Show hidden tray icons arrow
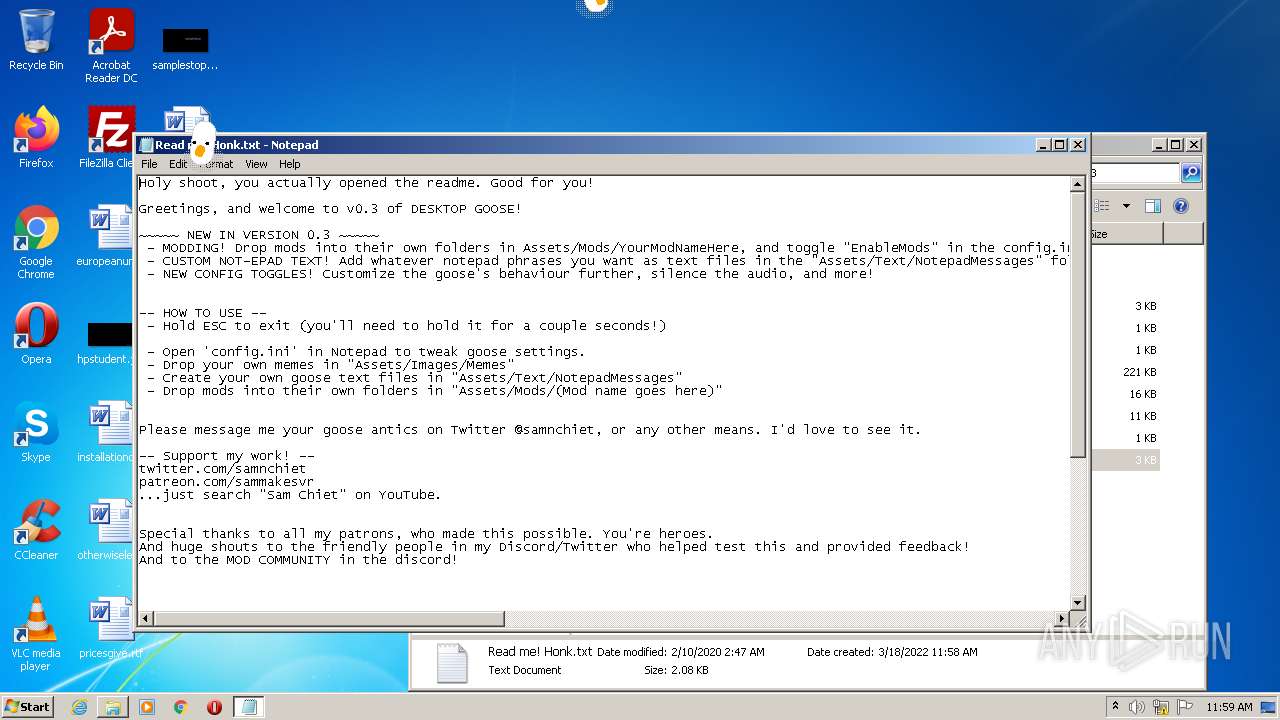1280x720 pixels. click(x=1115, y=707)
